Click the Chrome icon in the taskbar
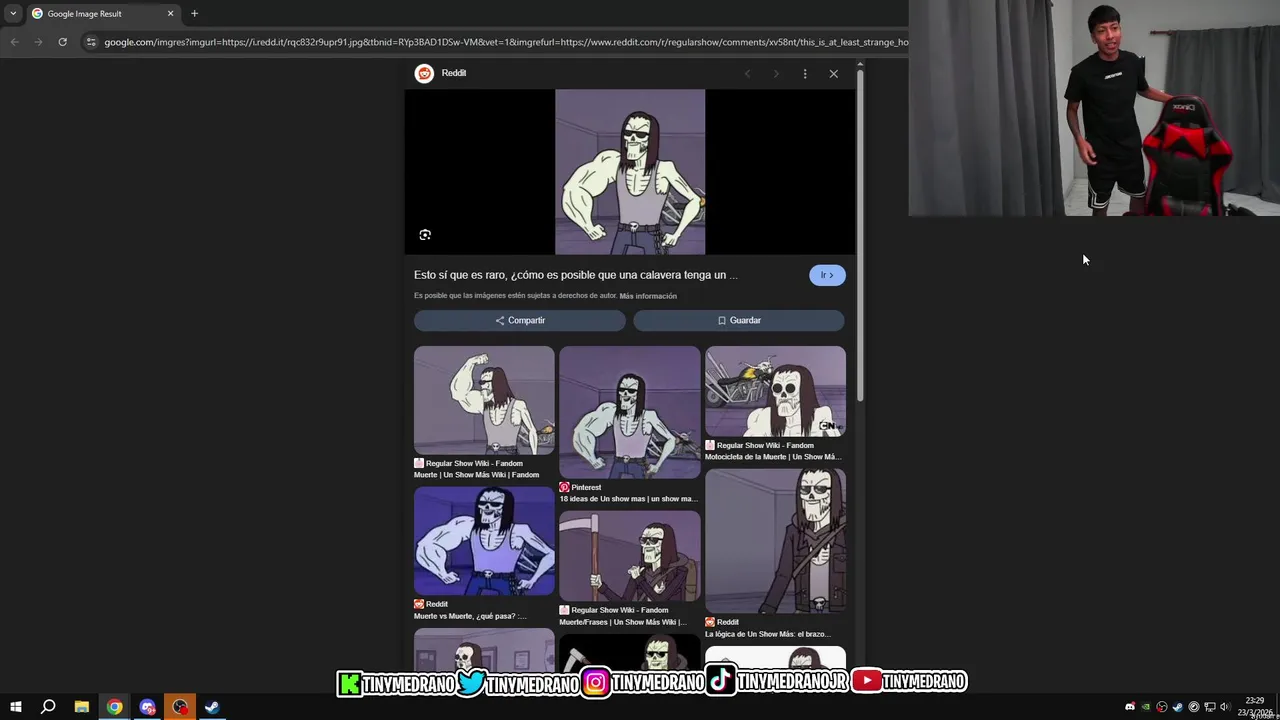Viewport: 1280px width, 720px height. point(115,707)
